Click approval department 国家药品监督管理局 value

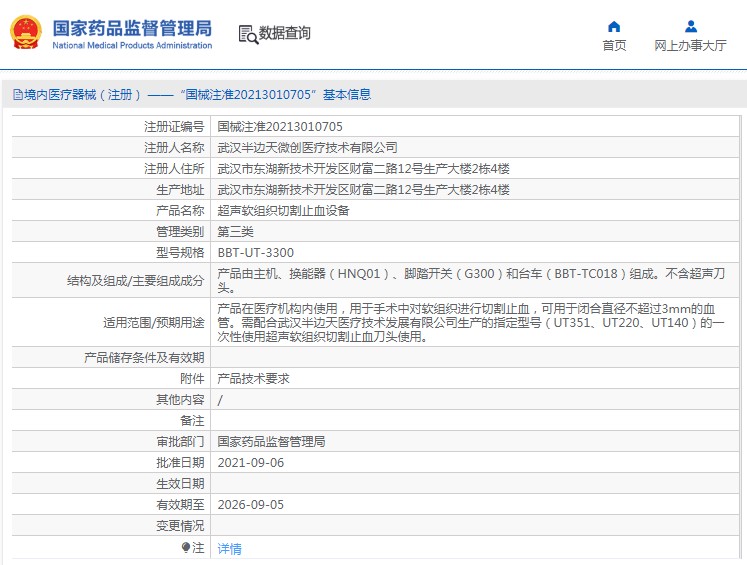click(271, 442)
